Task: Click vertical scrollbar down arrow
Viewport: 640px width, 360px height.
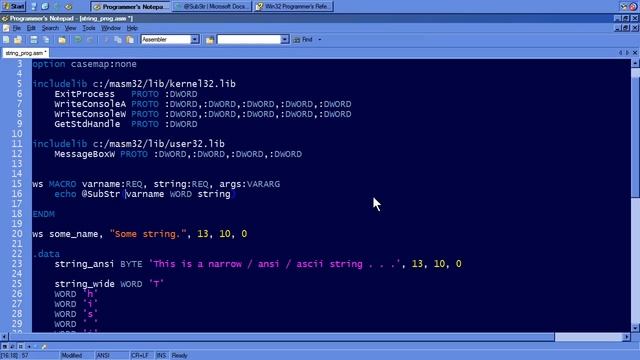Action: 635,328
